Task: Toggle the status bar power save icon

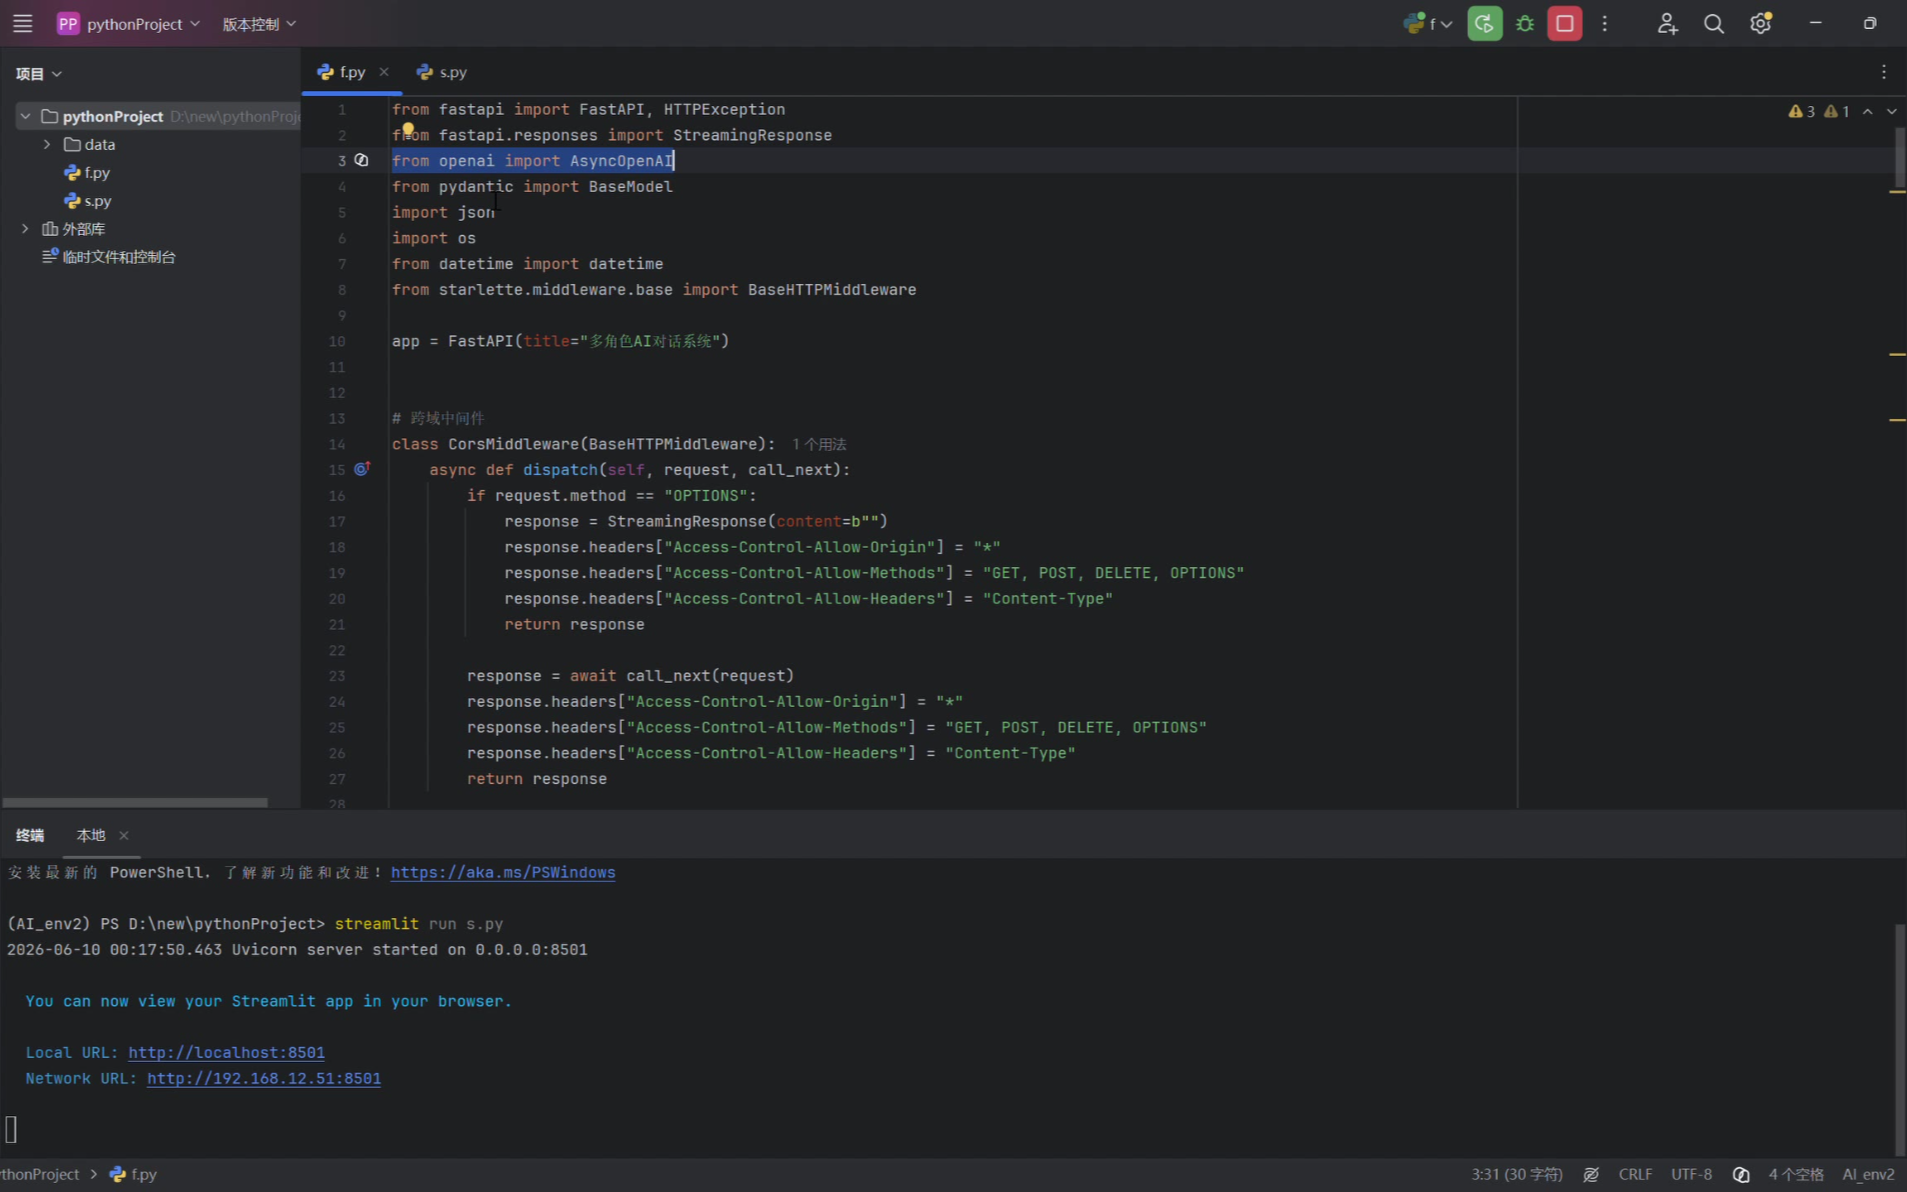Action: pos(1591,1174)
